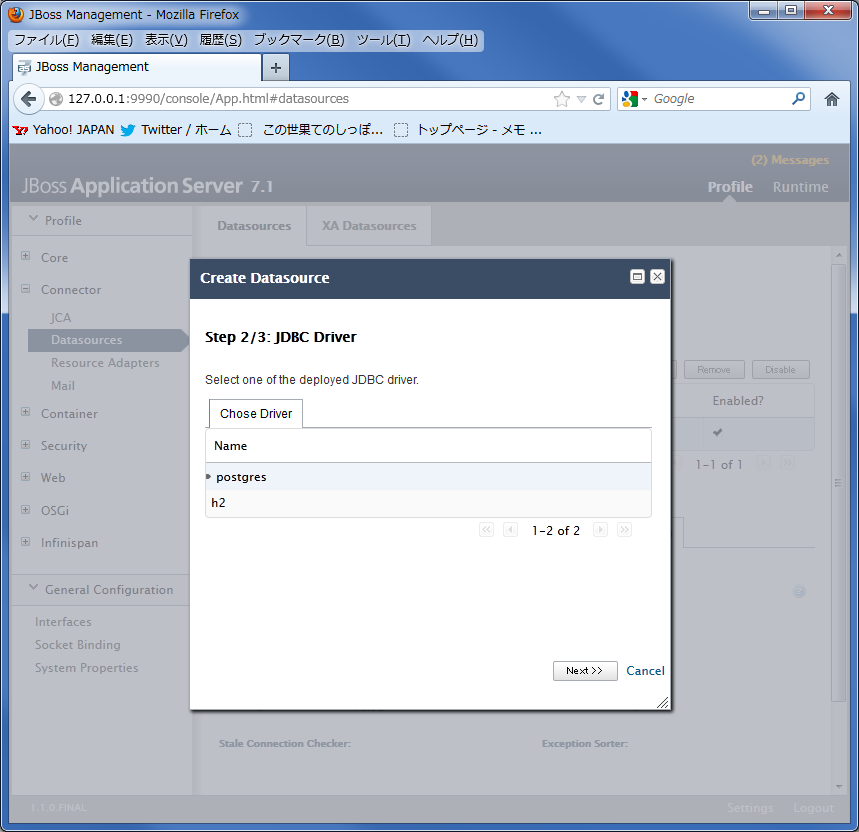The height and width of the screenshot is (832, 859).
Task: Click Next >> button in dialog
Action: (585, 671)
